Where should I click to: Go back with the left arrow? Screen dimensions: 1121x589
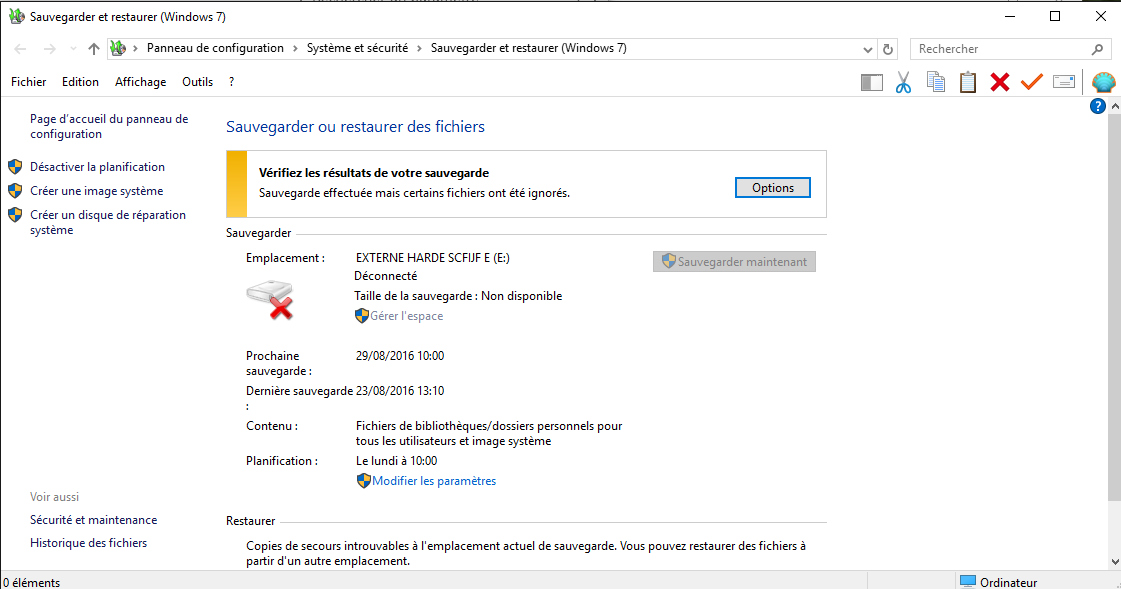click(20, 49)
